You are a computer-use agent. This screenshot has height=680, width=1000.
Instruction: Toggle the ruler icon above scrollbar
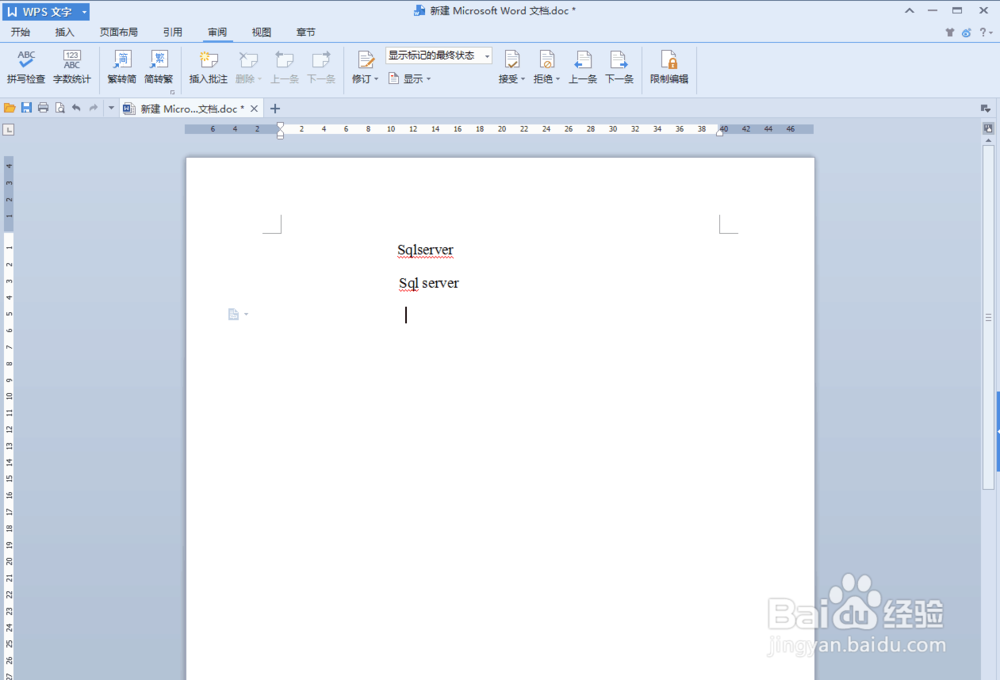pyautogui.click(x=988, y=129)
